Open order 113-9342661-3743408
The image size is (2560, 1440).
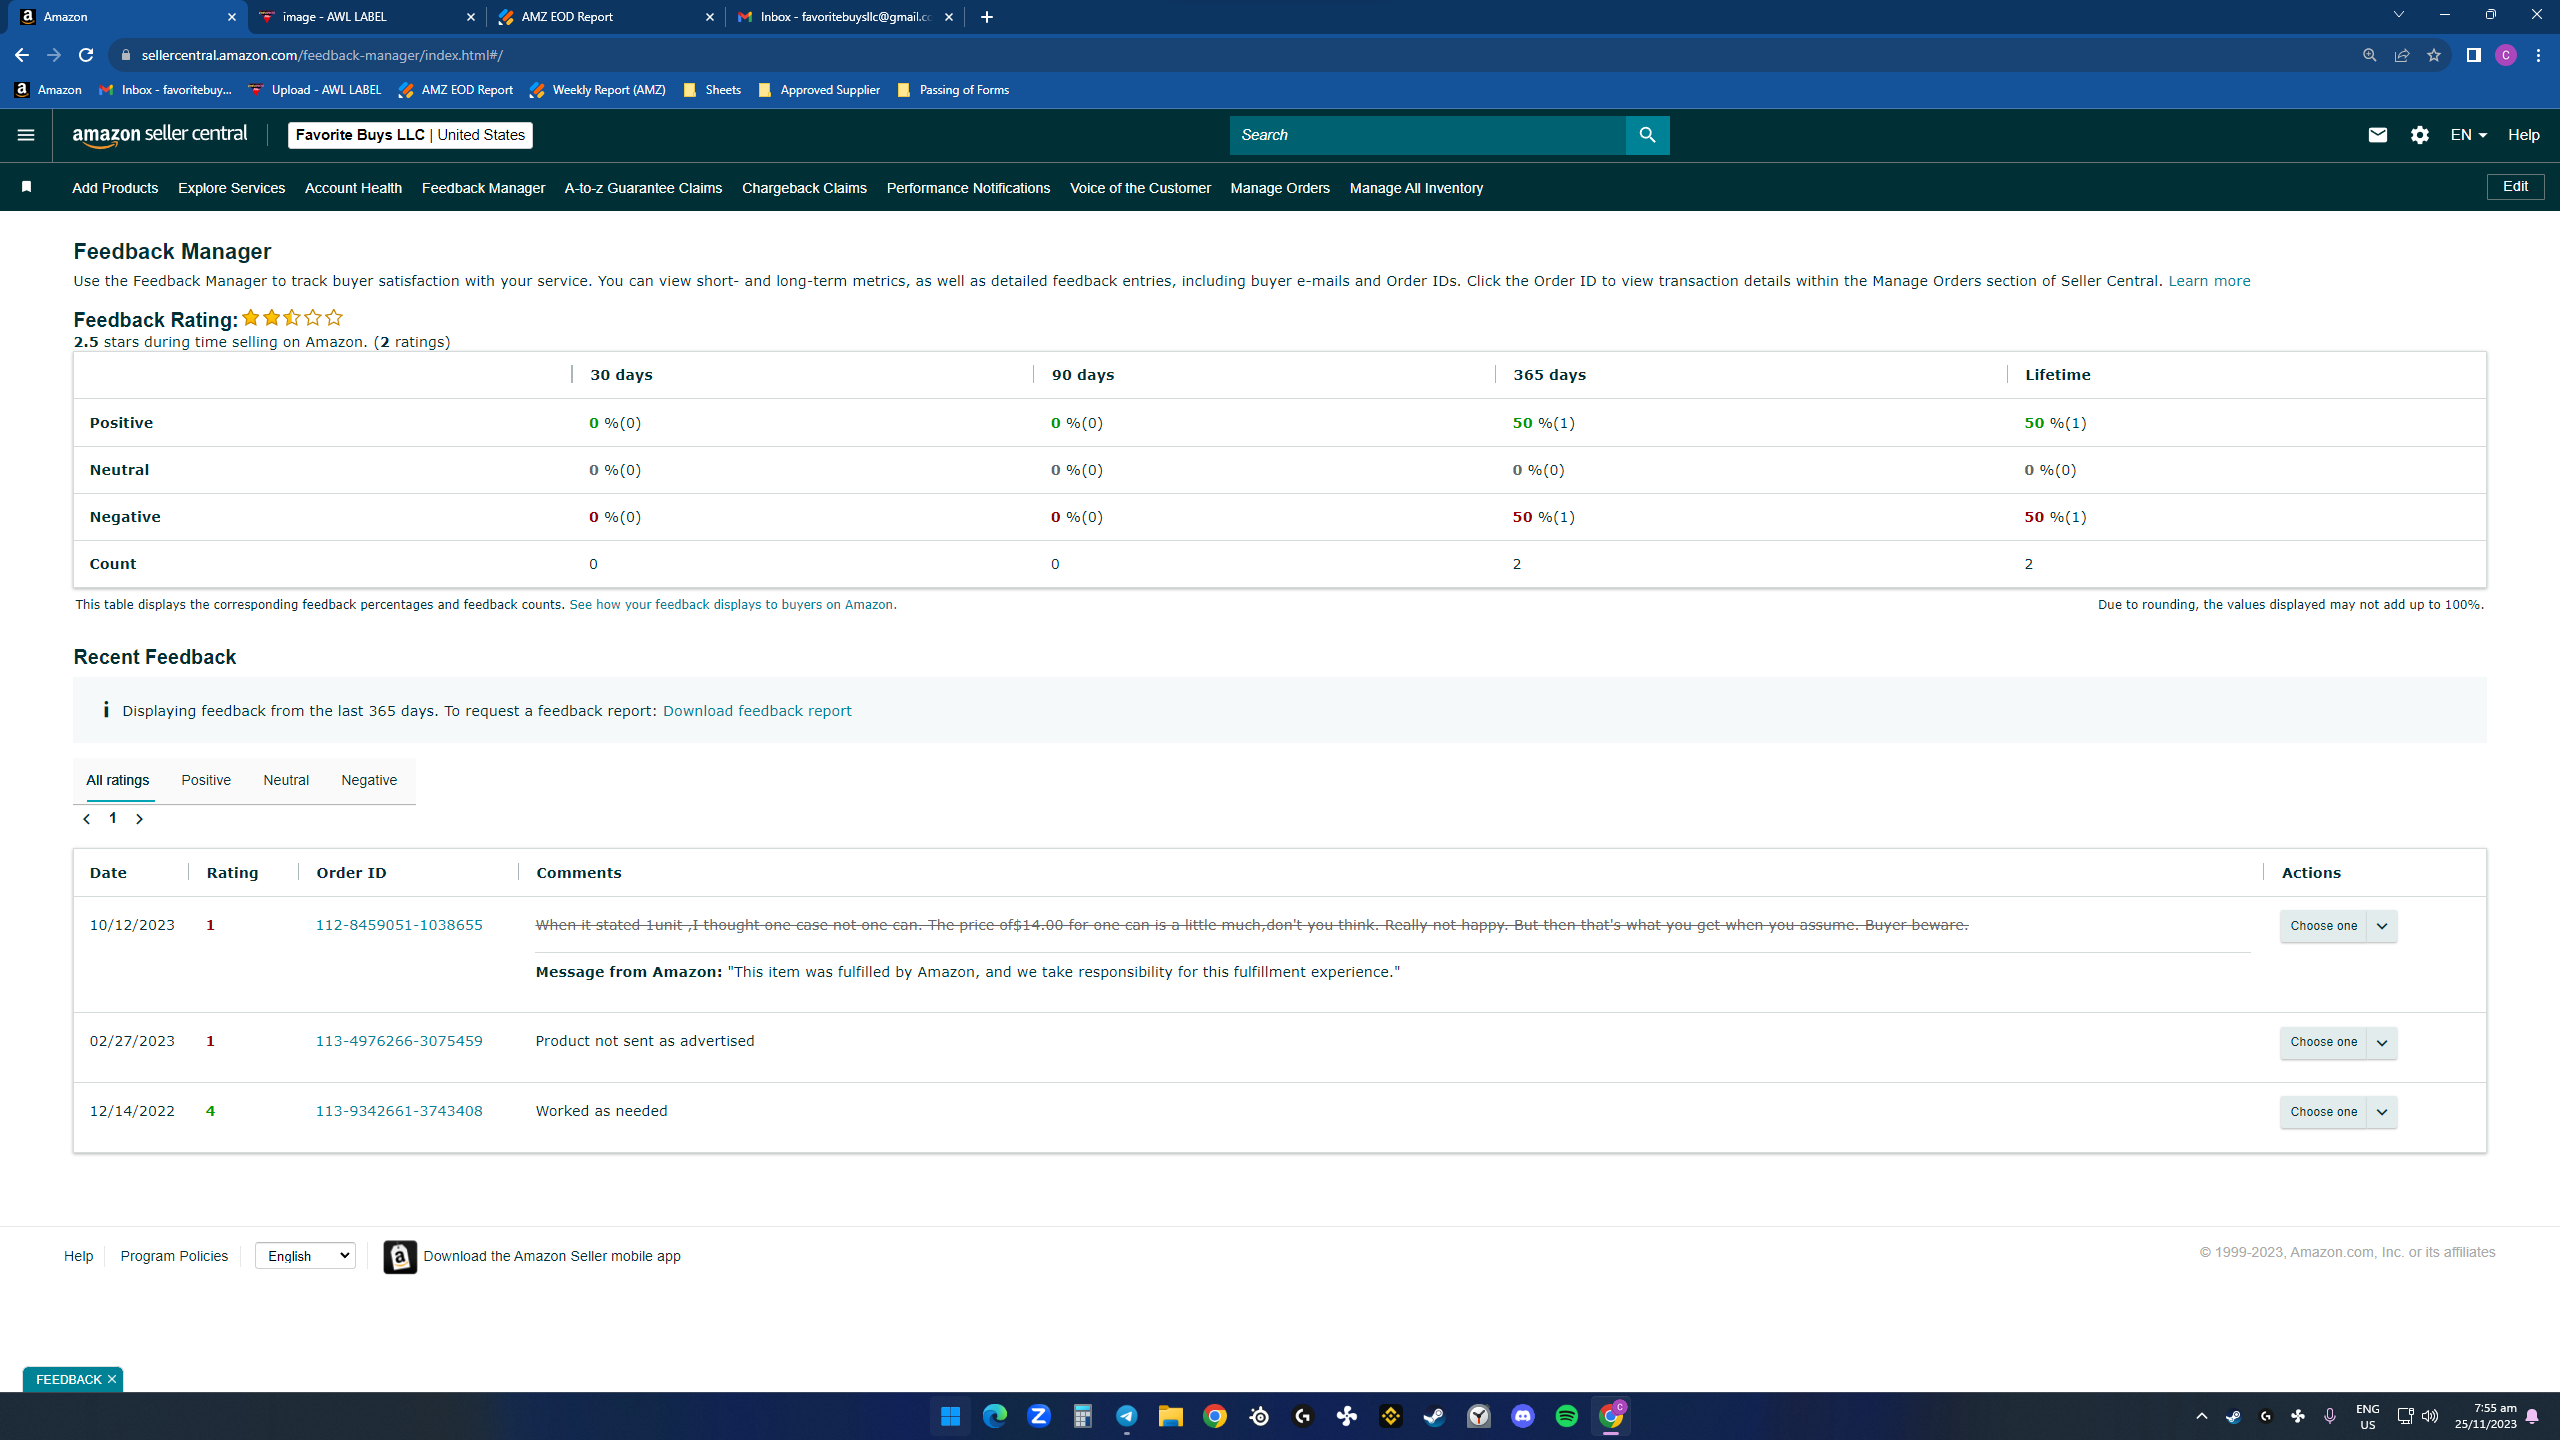pyautogui.click(x=399, y=1111)
